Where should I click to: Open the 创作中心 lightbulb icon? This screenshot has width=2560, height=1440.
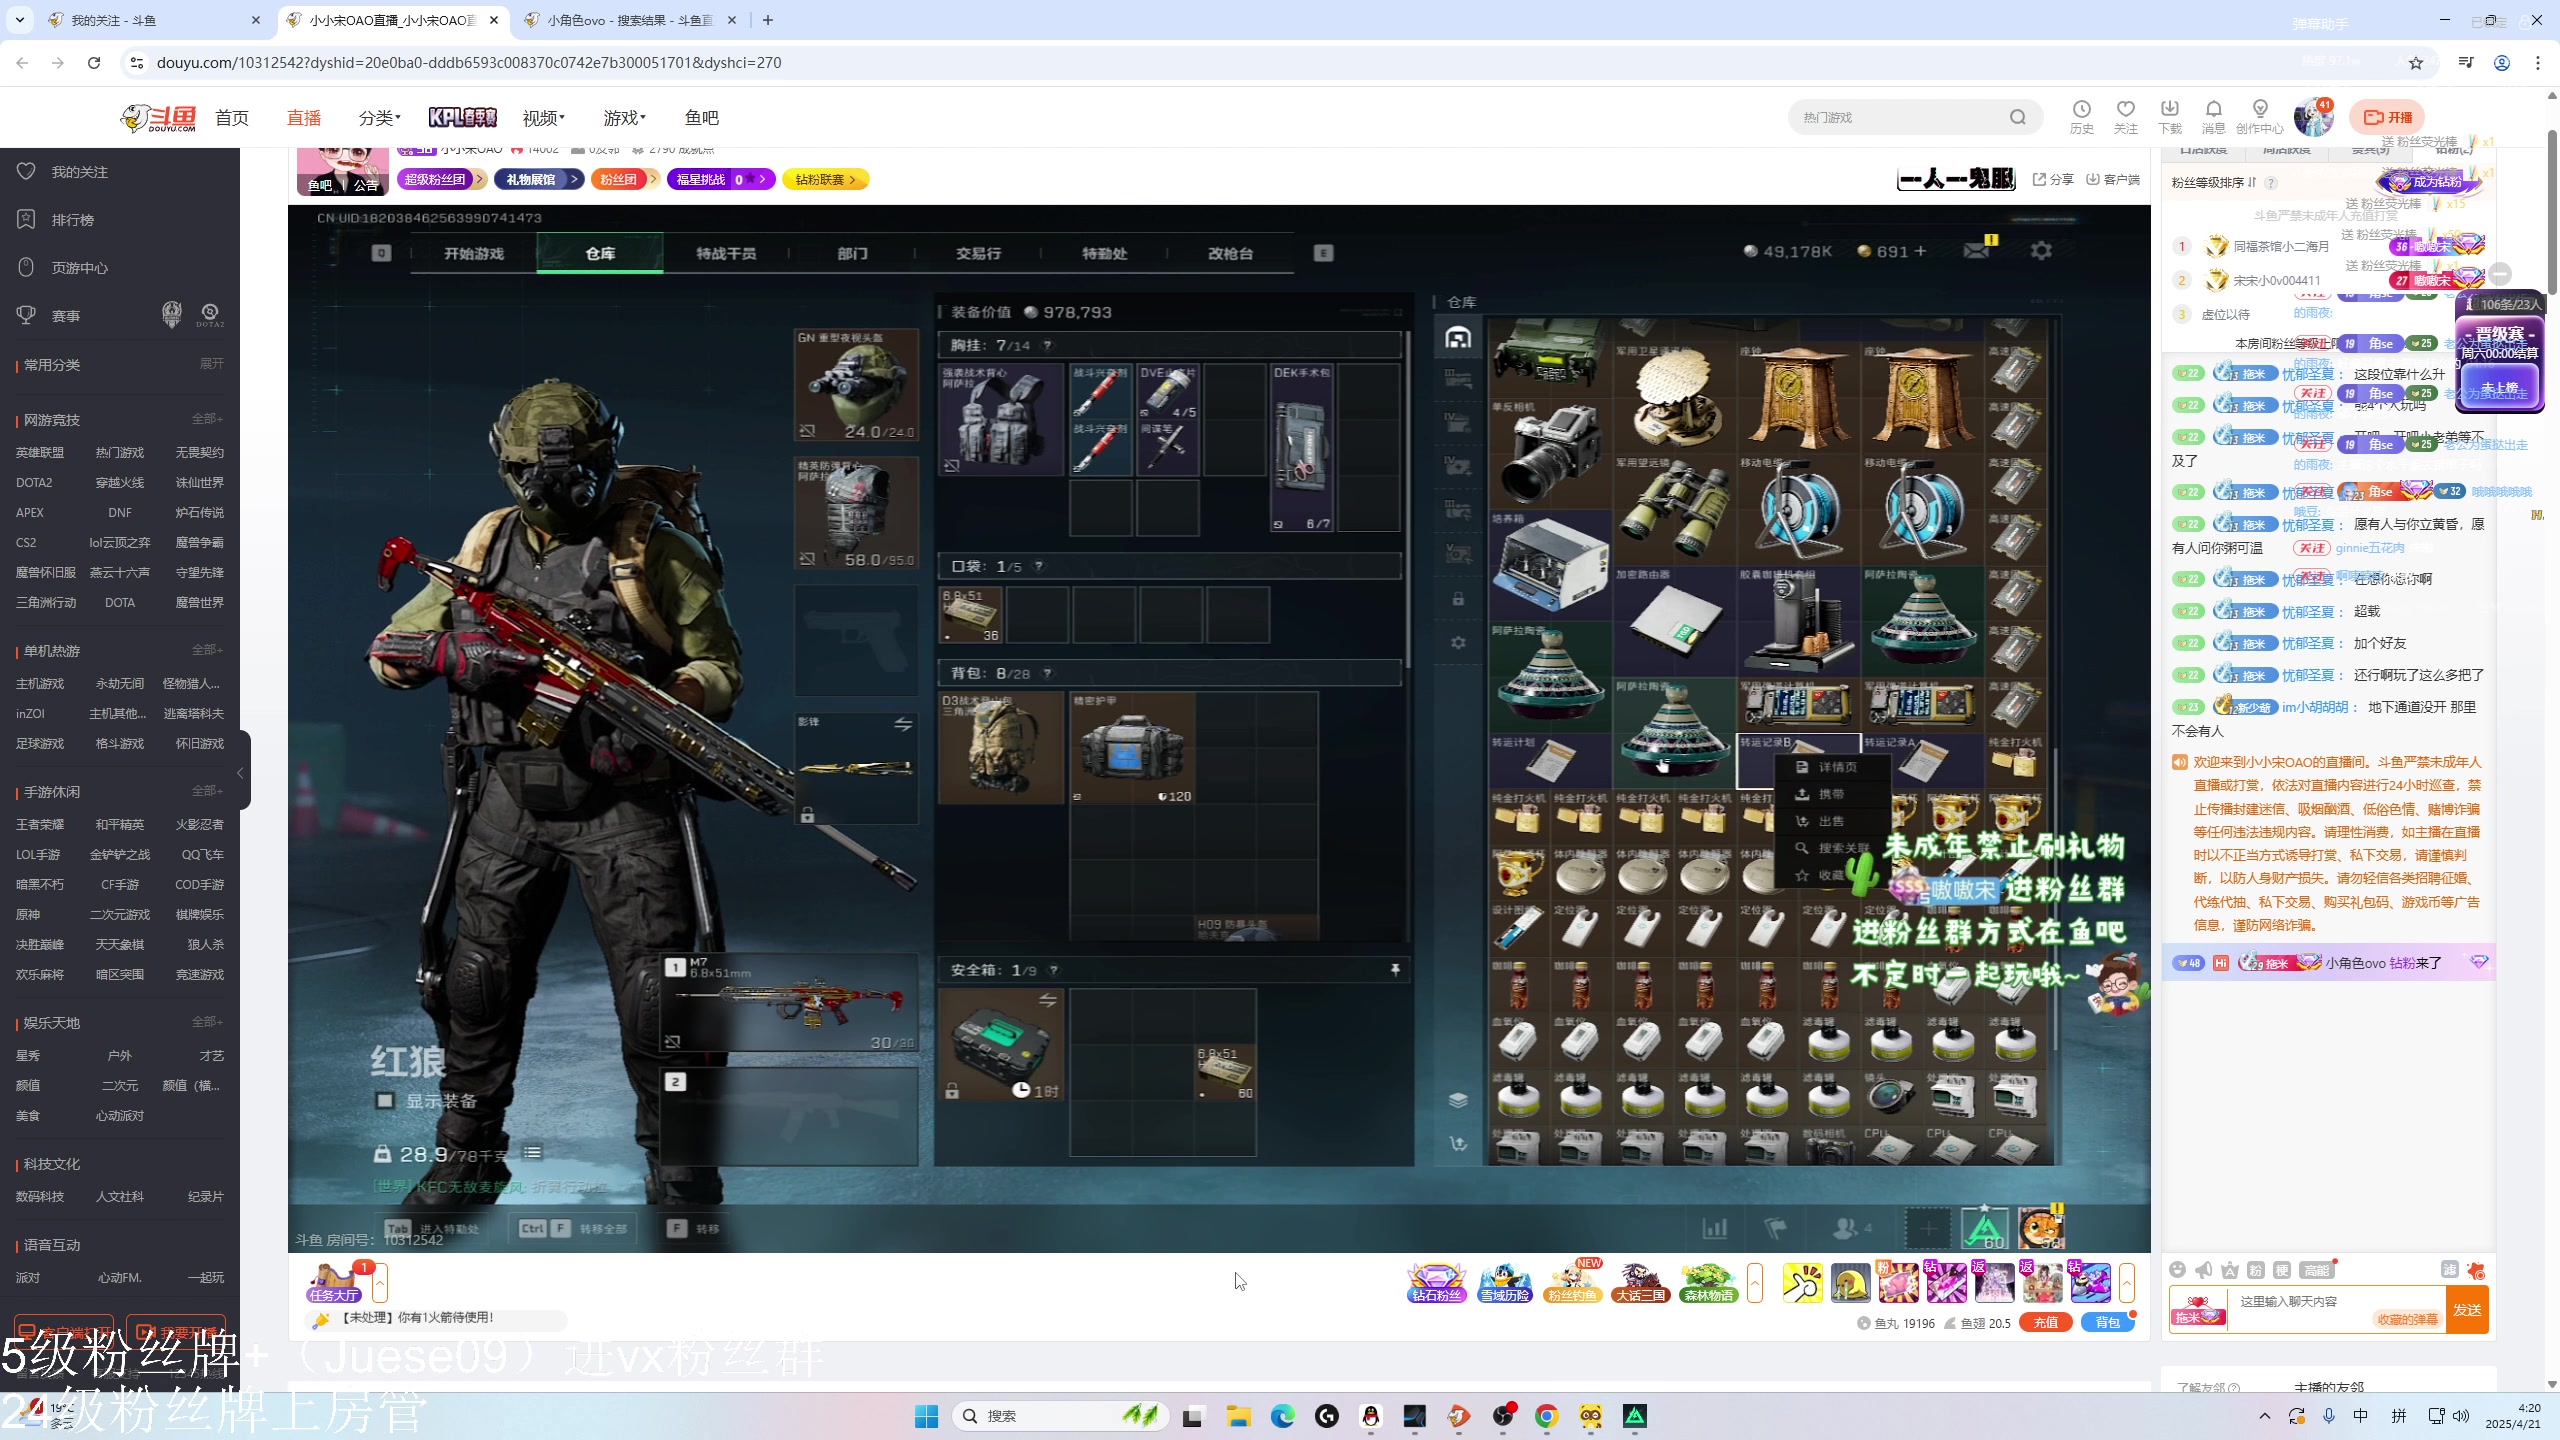(2260, 117)
